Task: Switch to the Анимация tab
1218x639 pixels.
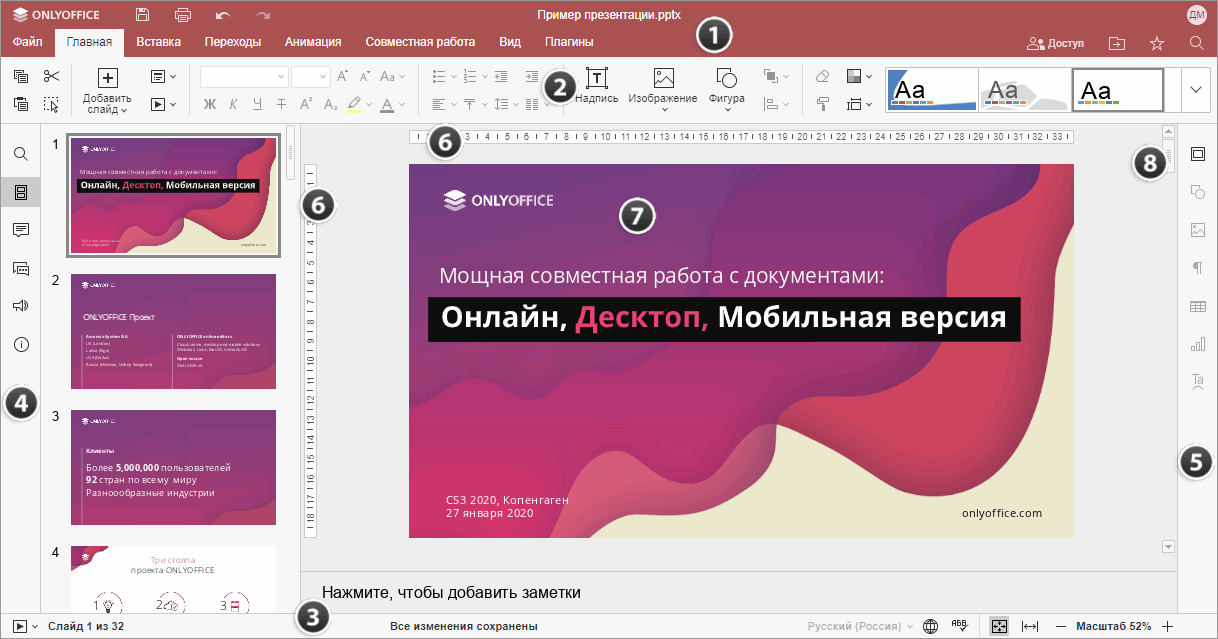Action: click(313, 42)
